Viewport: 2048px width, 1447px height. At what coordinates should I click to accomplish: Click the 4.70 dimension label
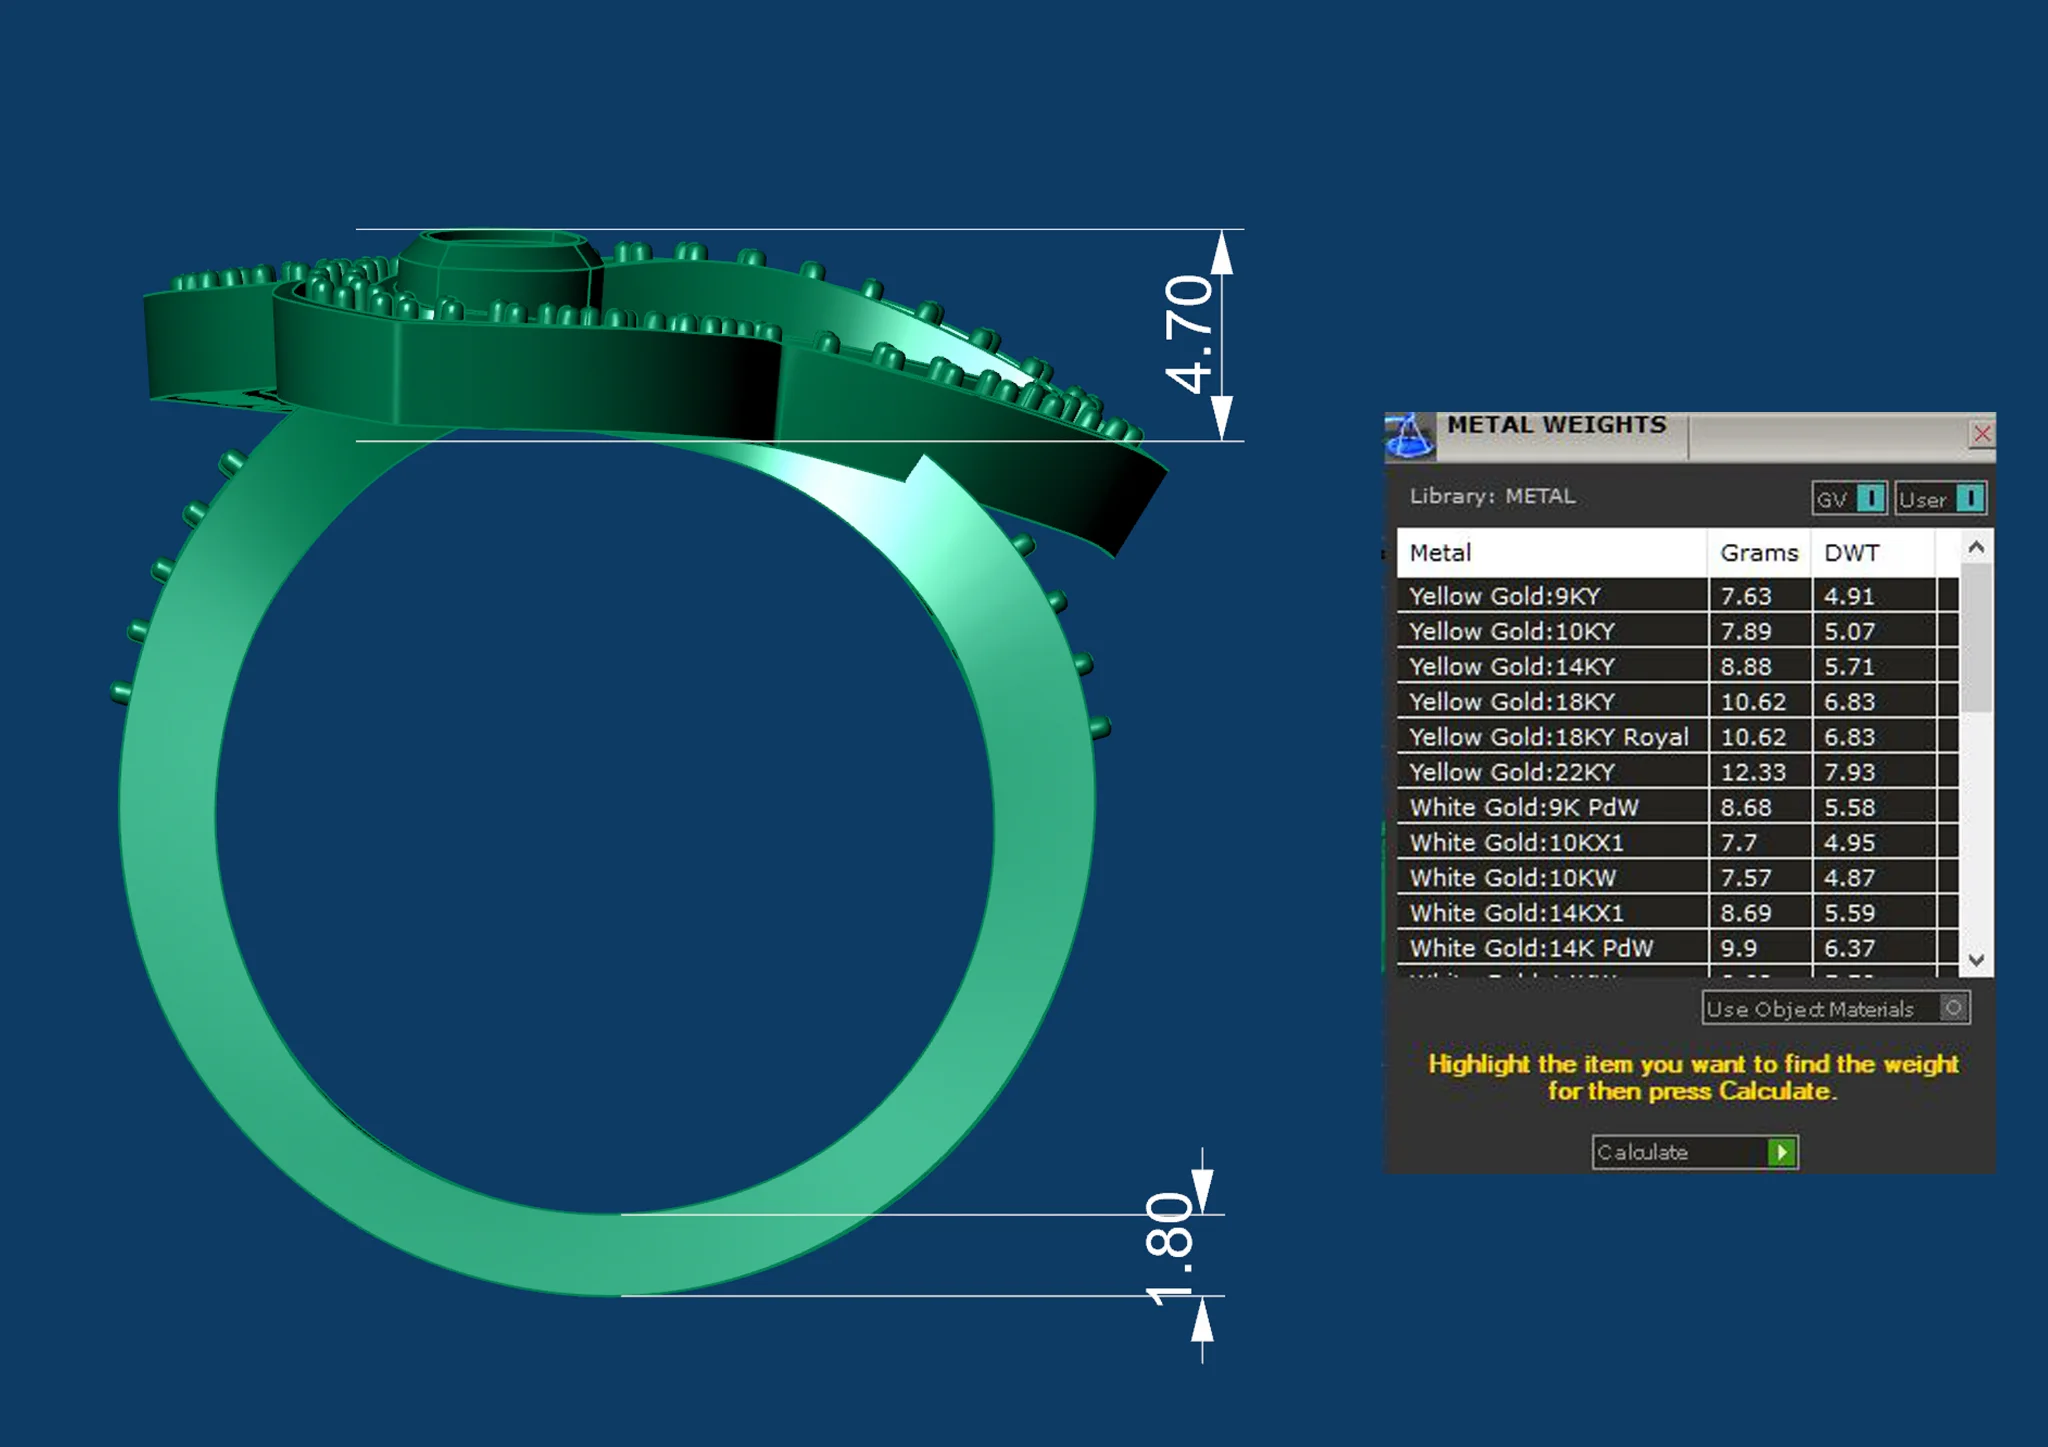(1189, 334)
